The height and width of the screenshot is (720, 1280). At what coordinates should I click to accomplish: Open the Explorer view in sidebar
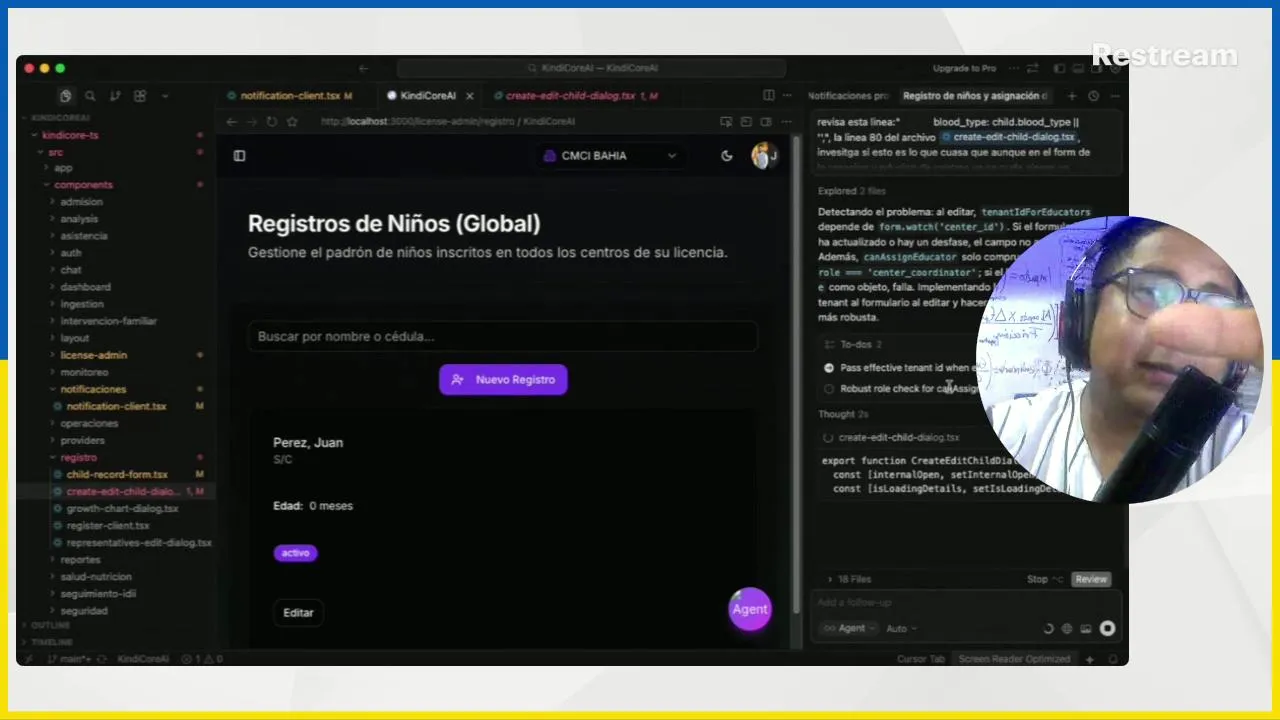click(x=65, y=96)
